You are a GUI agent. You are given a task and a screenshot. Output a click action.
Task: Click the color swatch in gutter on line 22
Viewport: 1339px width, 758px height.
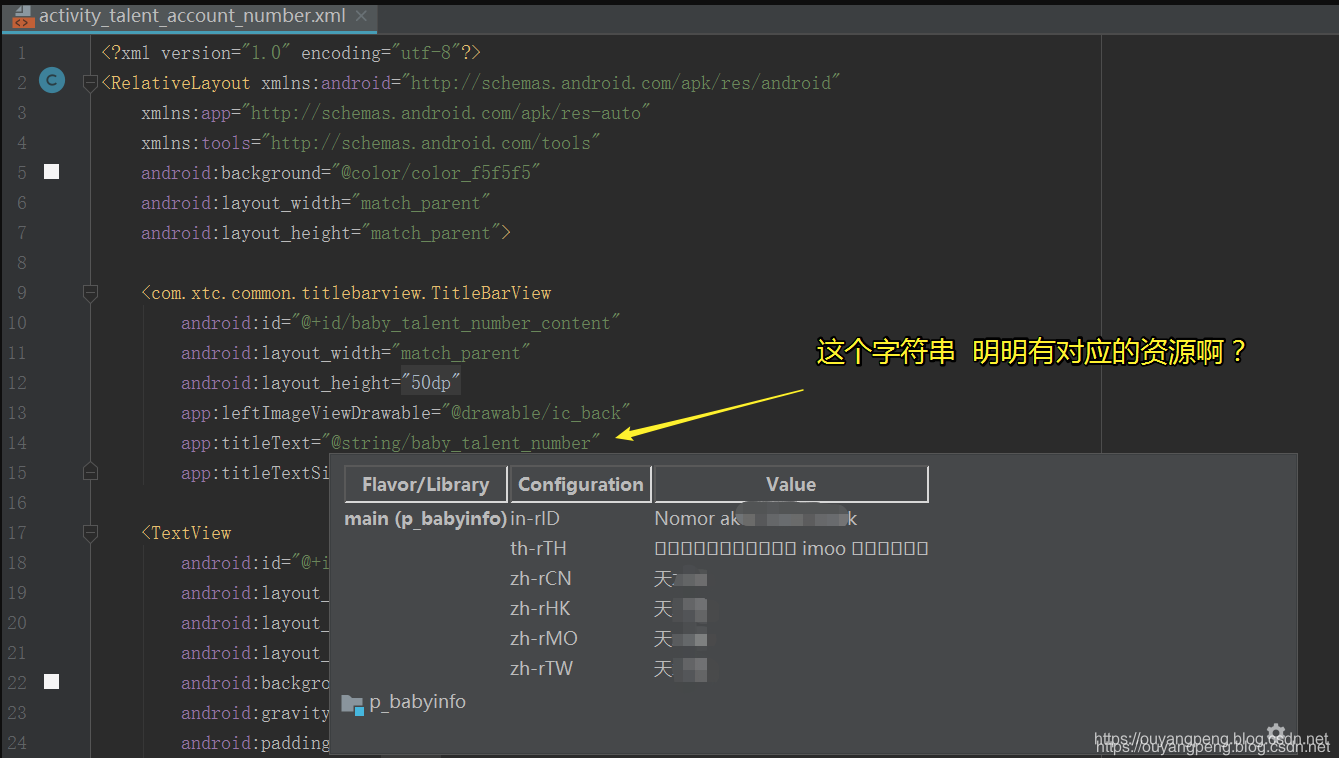tap(51, 682)
